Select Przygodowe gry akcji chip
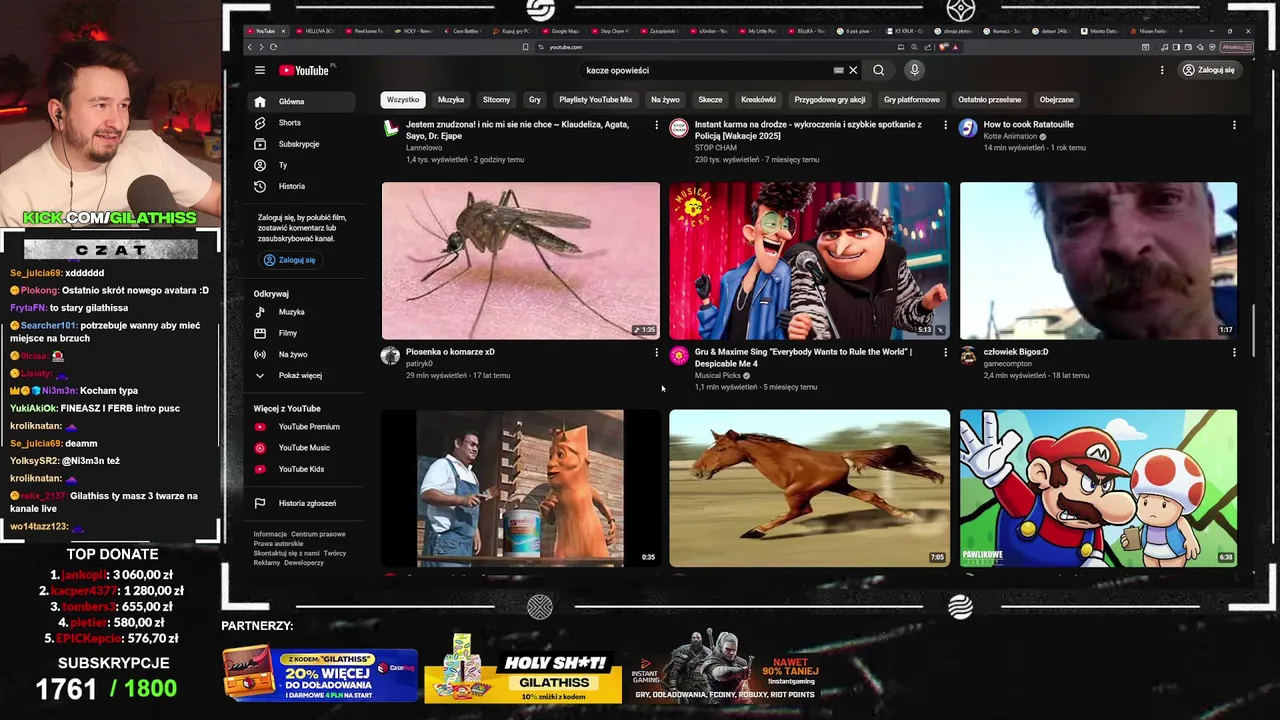Screen dimensions: 1280x720 pos(830,100)
